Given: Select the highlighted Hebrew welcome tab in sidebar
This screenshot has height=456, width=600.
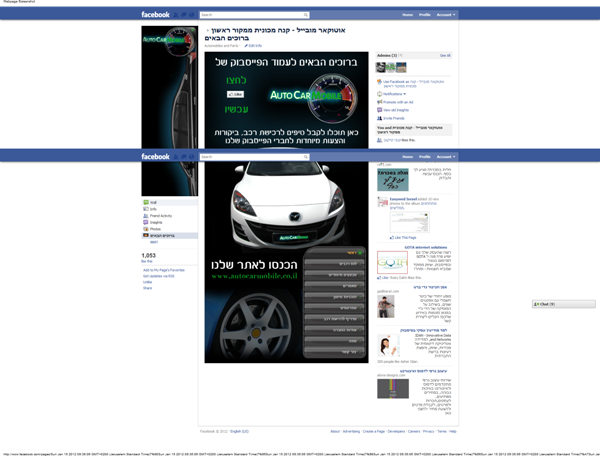Looking at the screenshot, I should coord(170,236).
